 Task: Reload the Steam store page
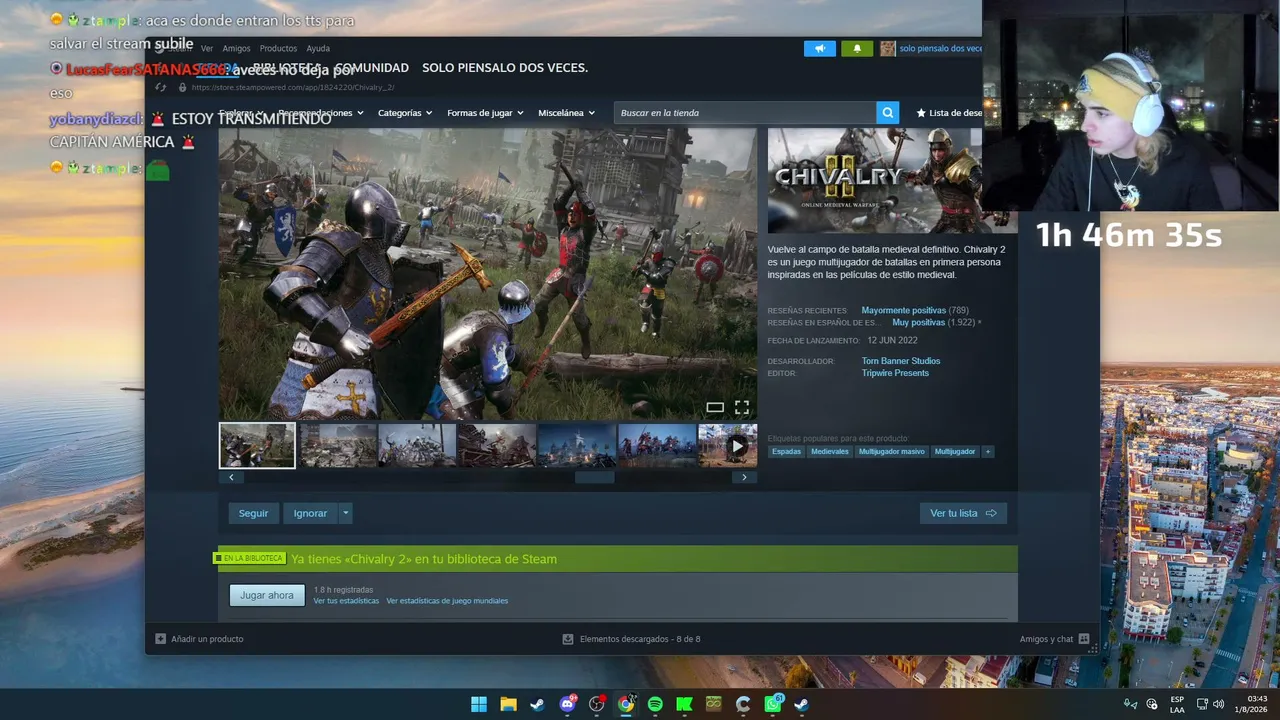point(161,87)
